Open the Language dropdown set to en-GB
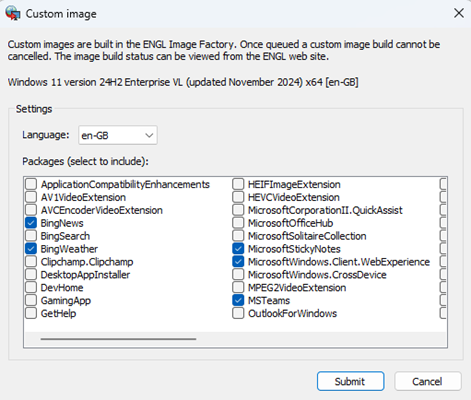This screenshot has width=471, height=400. pyautogui.click(x=118, y=135)
